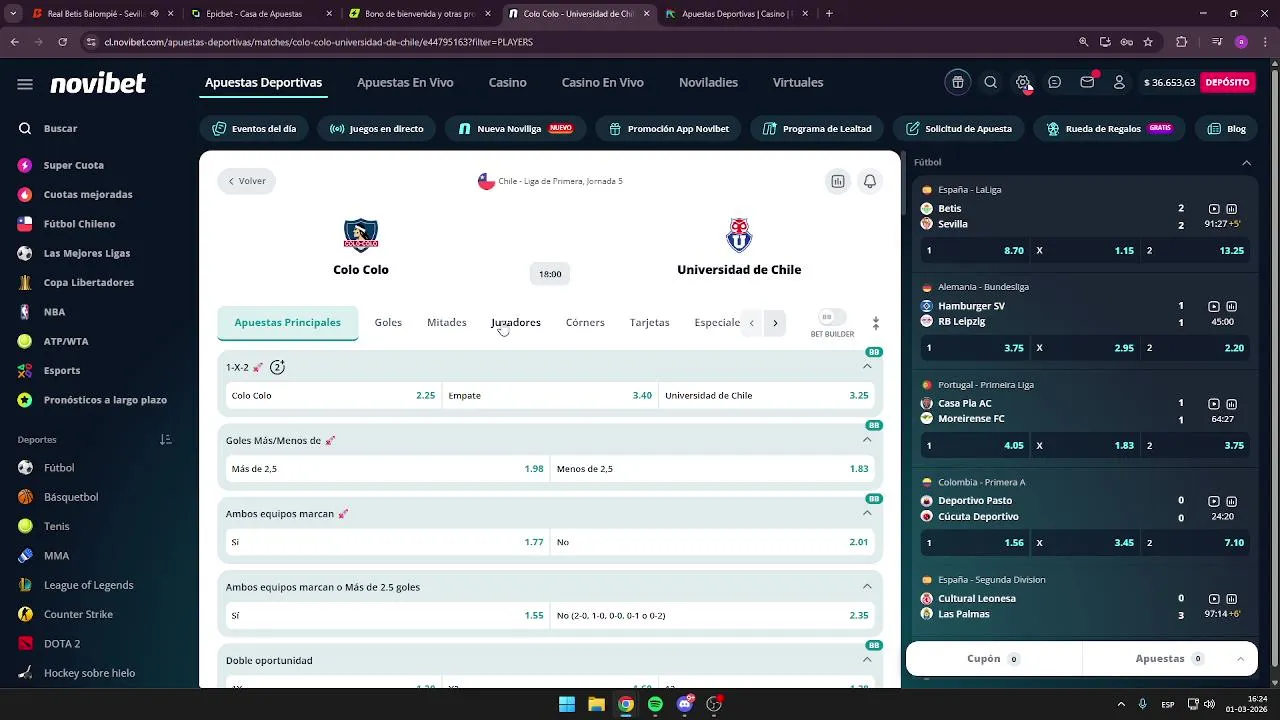Open Virtuales in top navigation
The height and width of the screenshot is (720, 1280).
click(798, 83)
